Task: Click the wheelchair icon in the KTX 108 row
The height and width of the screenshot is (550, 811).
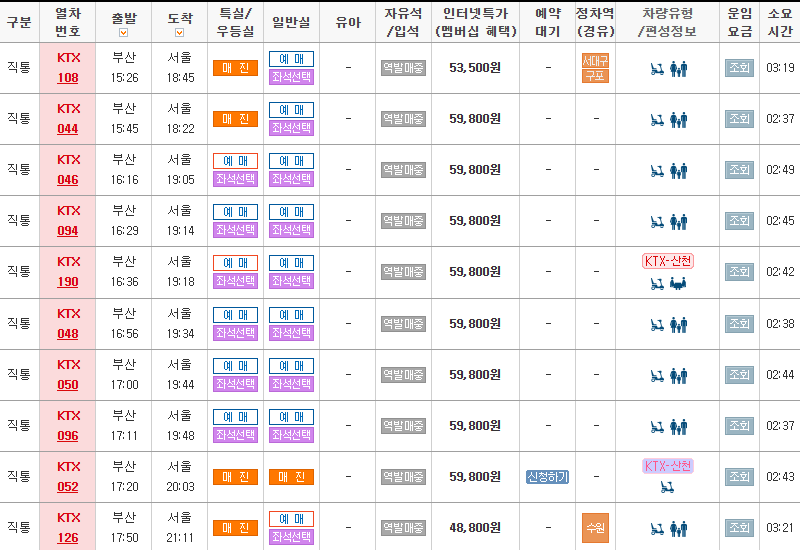Action: (657, 68)
